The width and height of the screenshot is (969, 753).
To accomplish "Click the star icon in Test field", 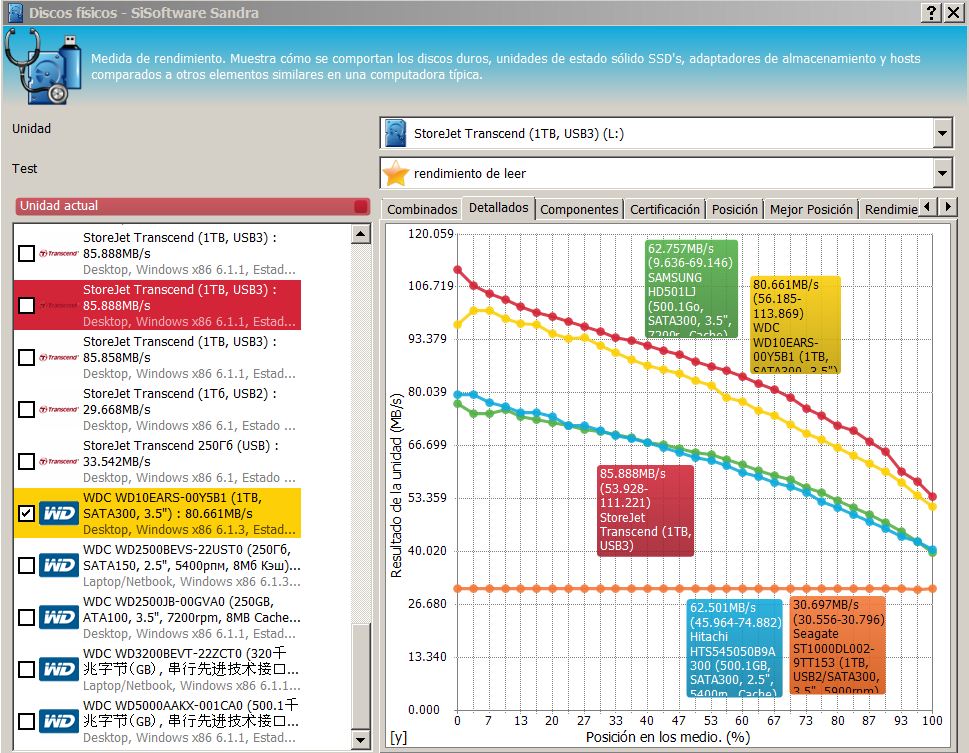I will click(x=397, y=173).
